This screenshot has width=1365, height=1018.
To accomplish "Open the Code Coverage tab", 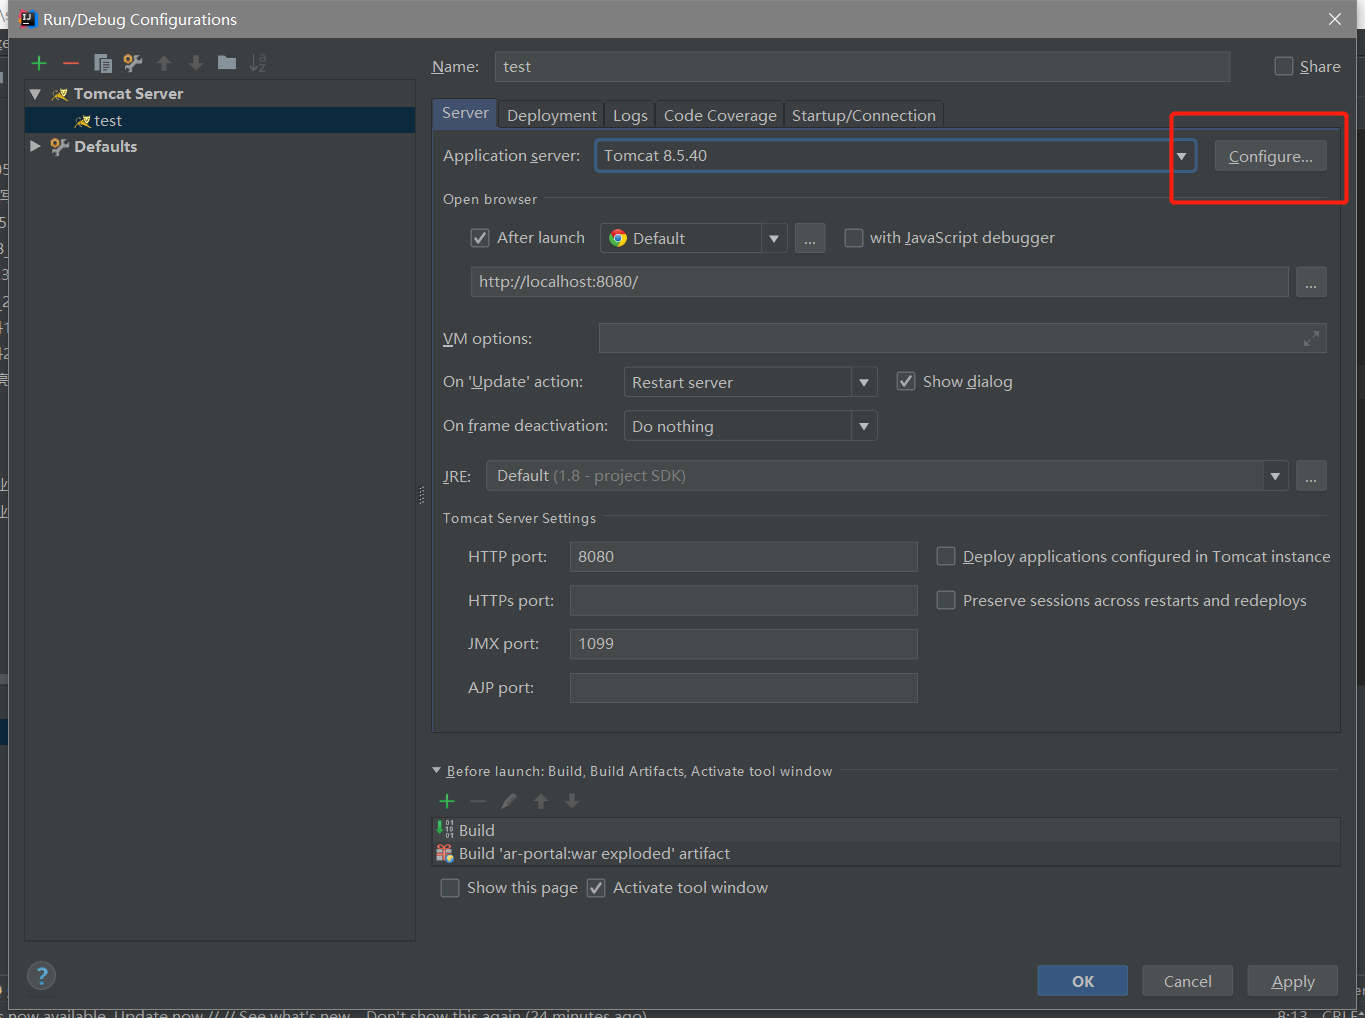I will [x=720, y=115].
